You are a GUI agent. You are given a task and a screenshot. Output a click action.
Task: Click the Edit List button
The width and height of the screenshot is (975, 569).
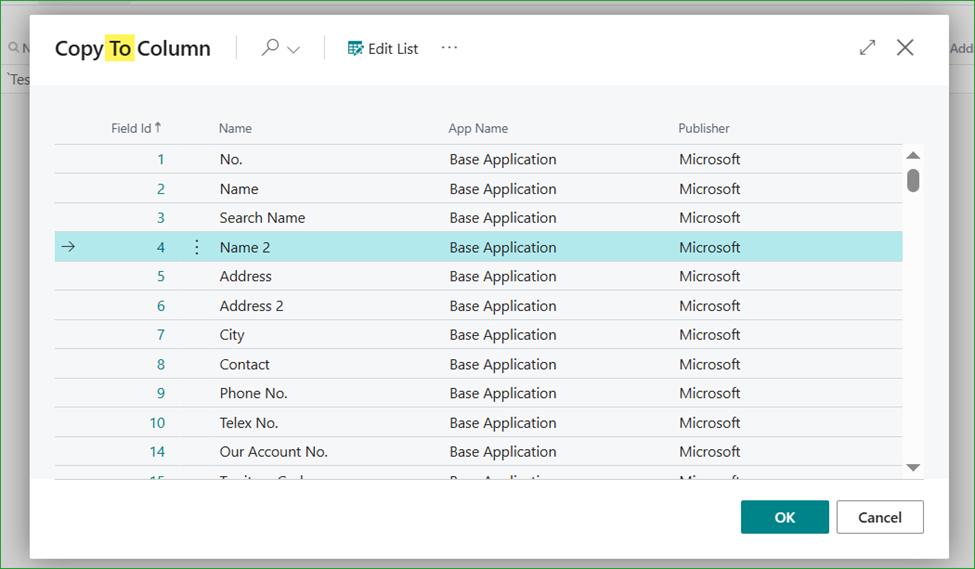point(382,49)
